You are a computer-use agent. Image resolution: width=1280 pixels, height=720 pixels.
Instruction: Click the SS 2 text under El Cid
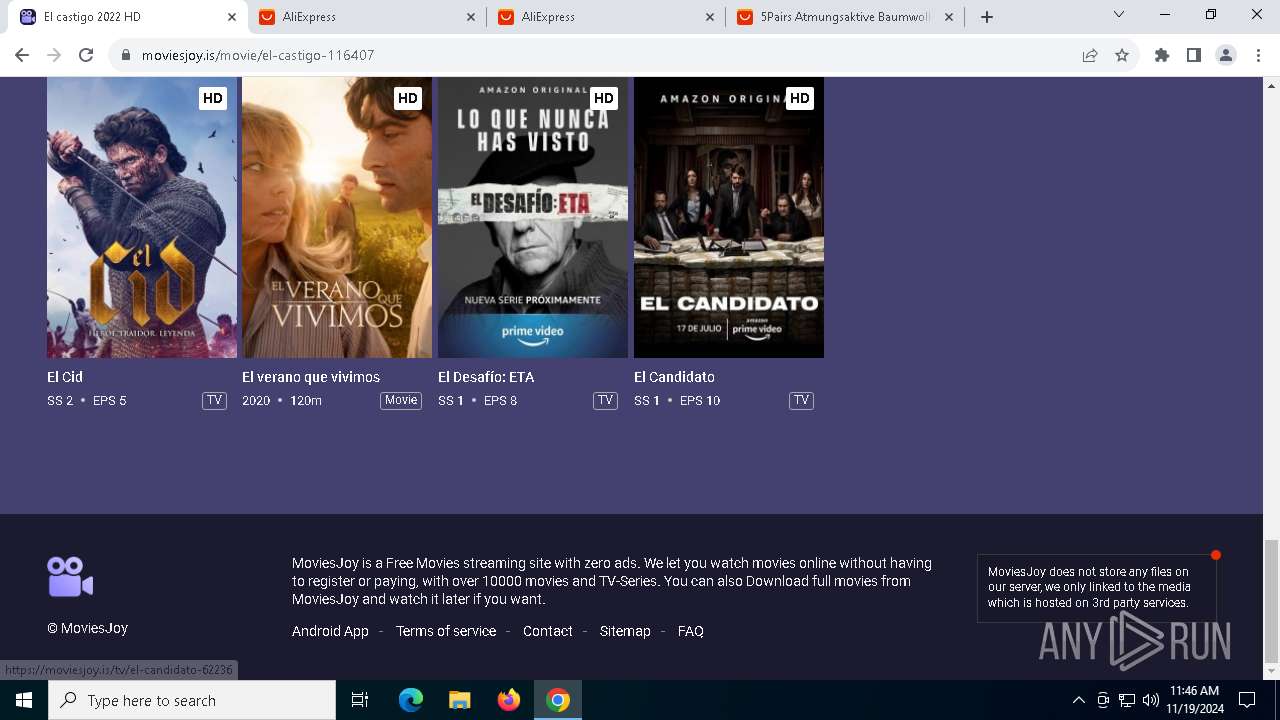click(60, 400)
